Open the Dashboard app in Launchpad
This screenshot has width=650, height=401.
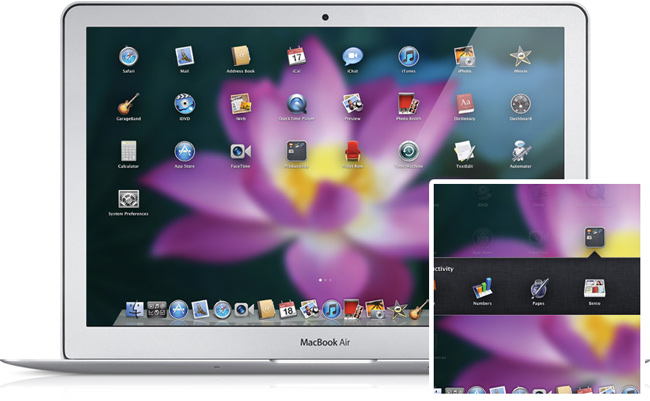tap(519, 104)
